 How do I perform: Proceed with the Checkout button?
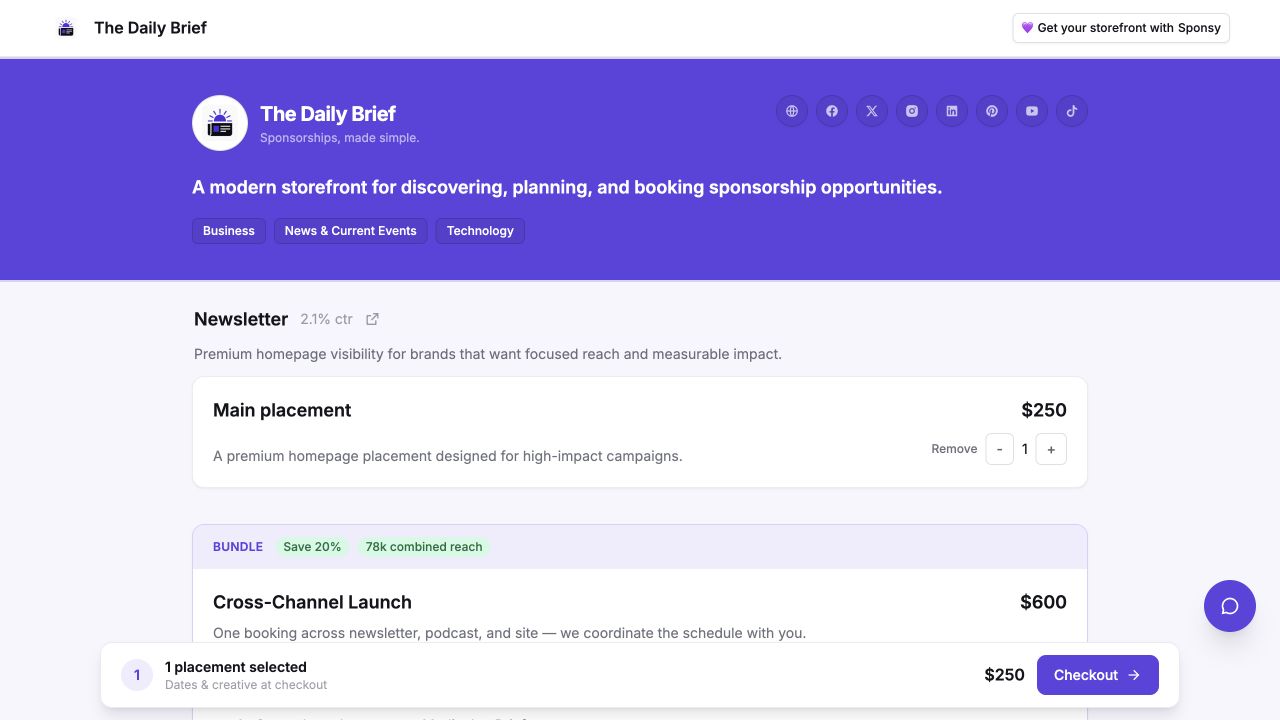pyautogui.click(x=1098, y=675)
